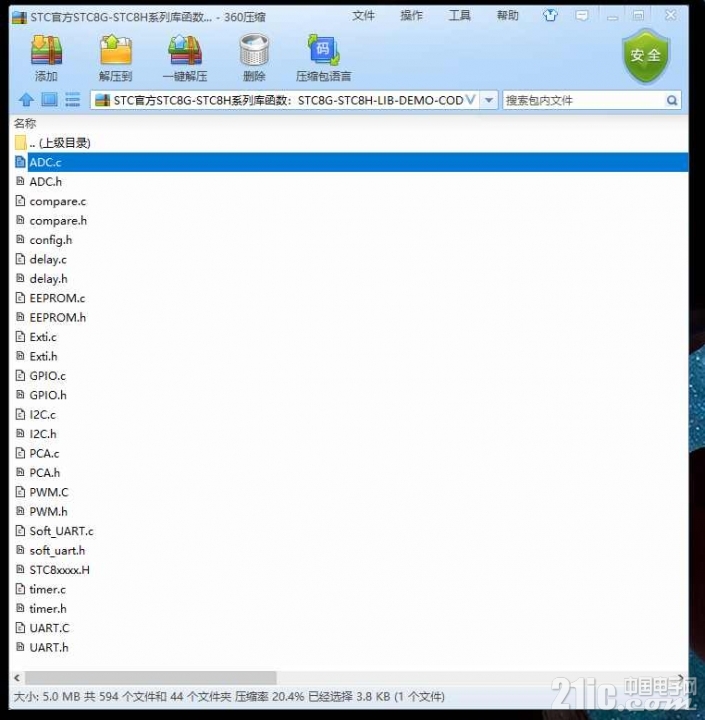Select the PCA.h file

coord(349,472)
